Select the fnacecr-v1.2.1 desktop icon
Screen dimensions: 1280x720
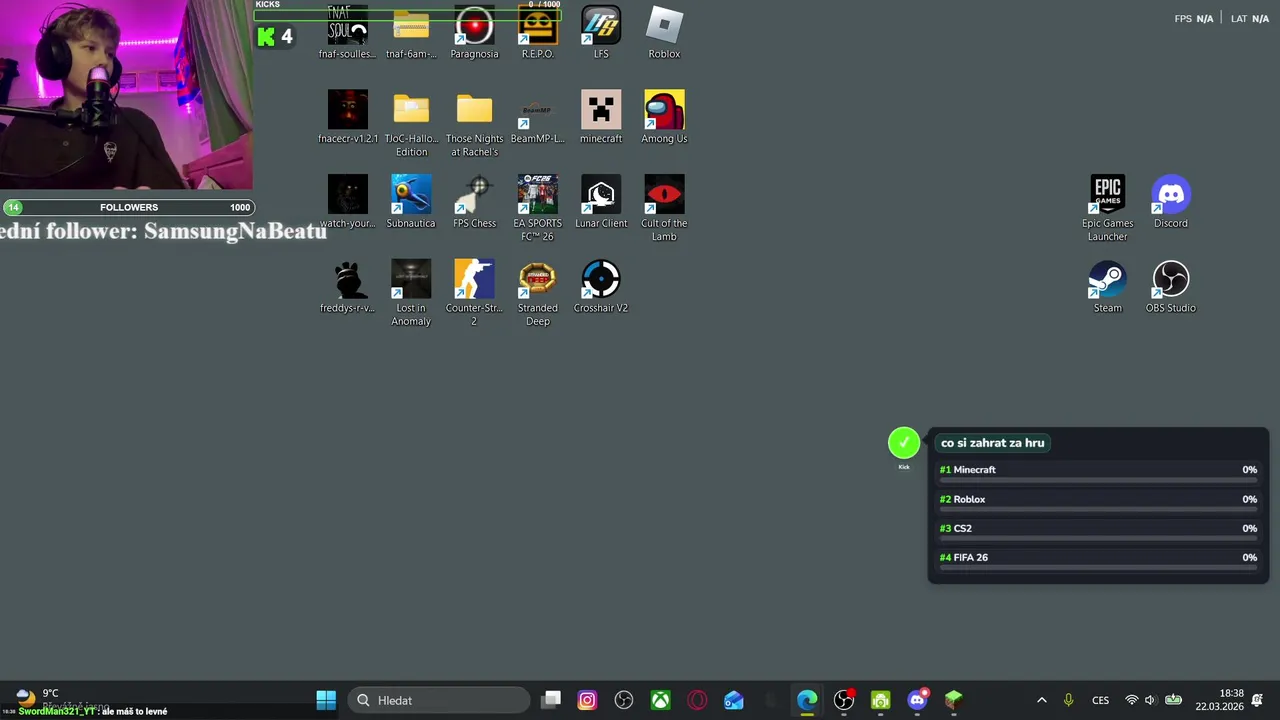347,117
